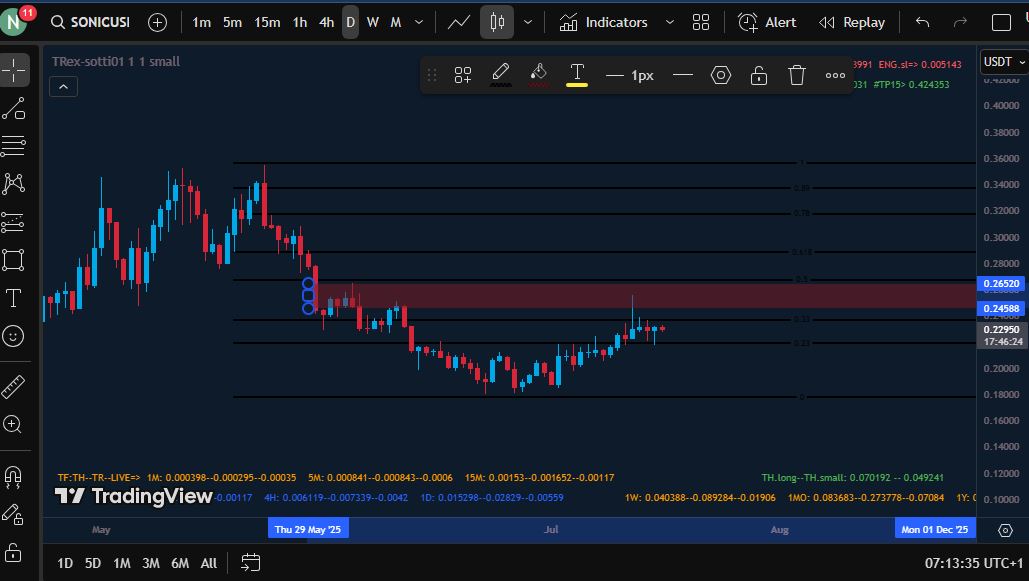This screenshot has width=1029, height=581.
Task: Switch to 1h timeframe
Action: (x=300, y=22)
